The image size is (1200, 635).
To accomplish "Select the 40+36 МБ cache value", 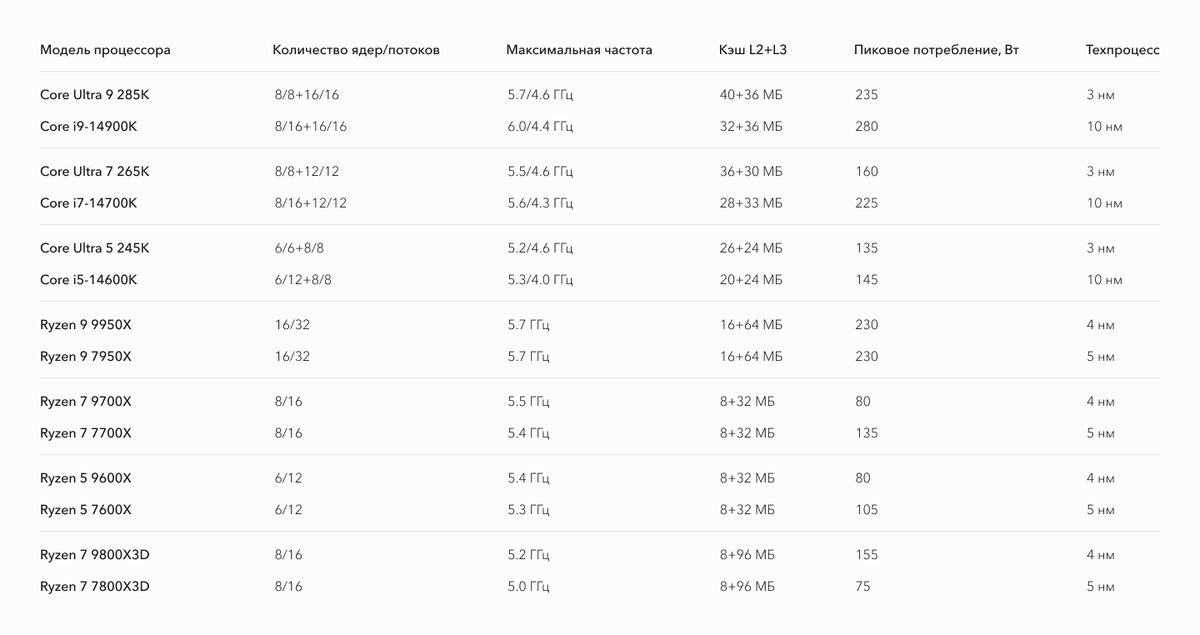I will (x=750, y=96).
